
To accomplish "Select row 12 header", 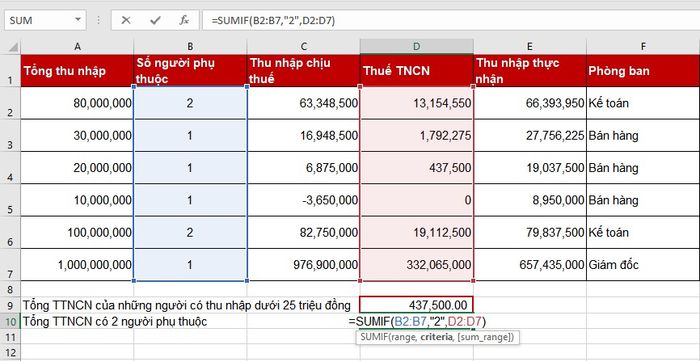I will click(x=10, y=352).
